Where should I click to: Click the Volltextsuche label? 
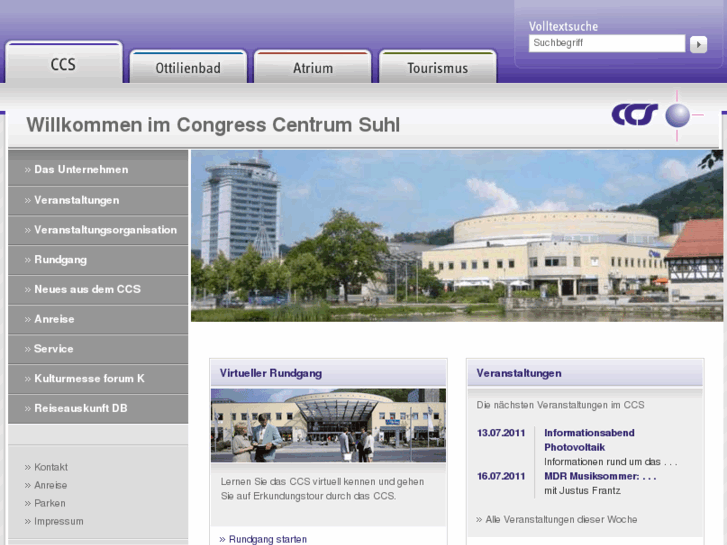tap(563, 26)
